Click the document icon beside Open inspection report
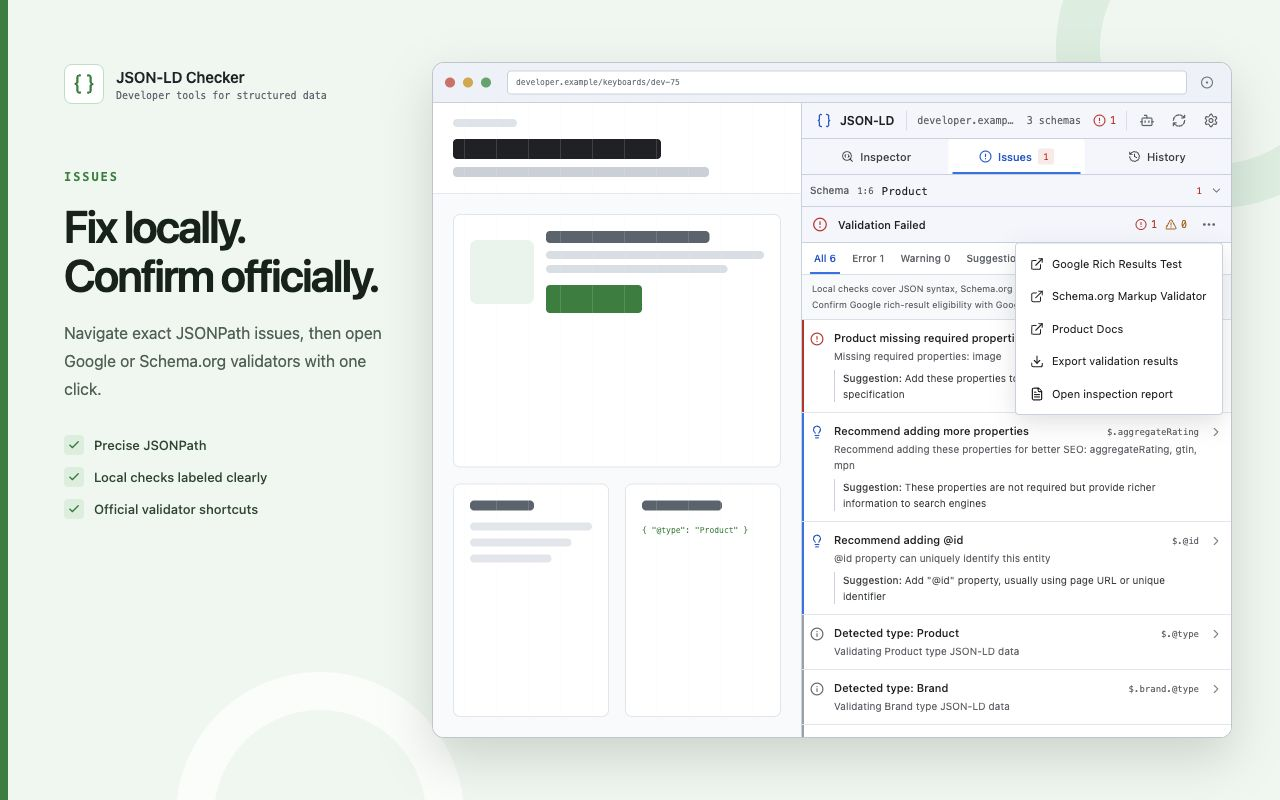 1037,394
